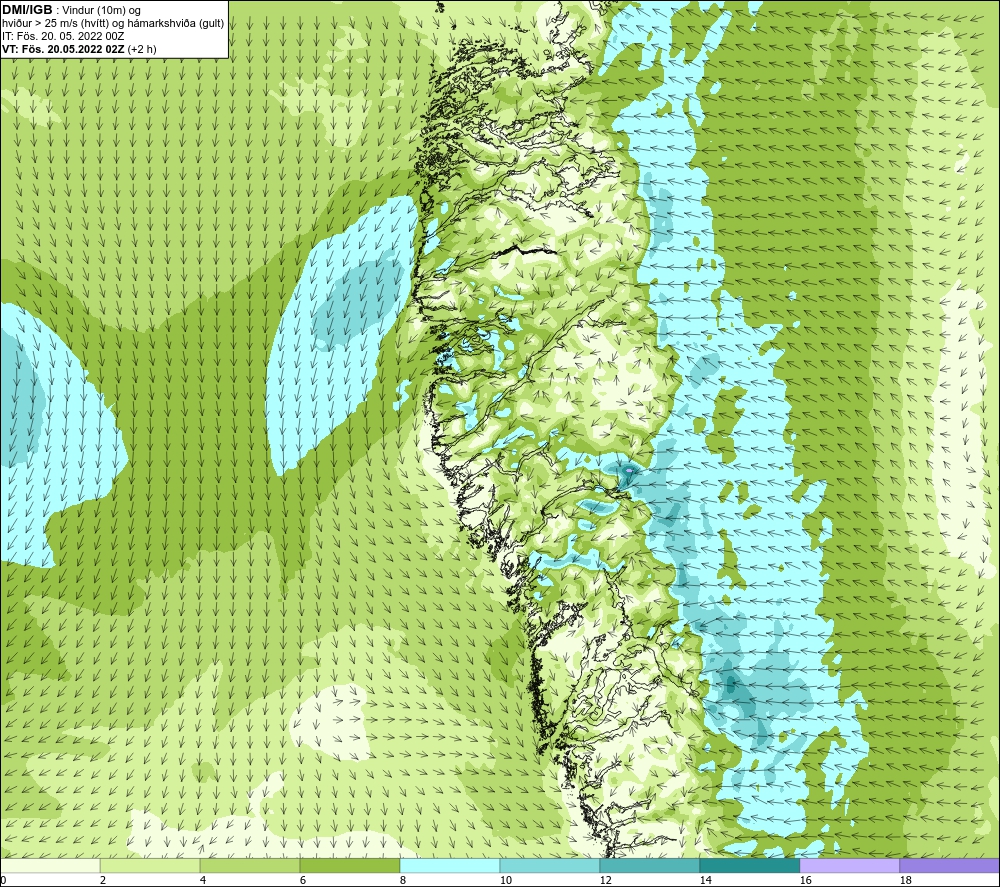Click the light cyan 8–10 m/s legend swatch

click(450, 865)
